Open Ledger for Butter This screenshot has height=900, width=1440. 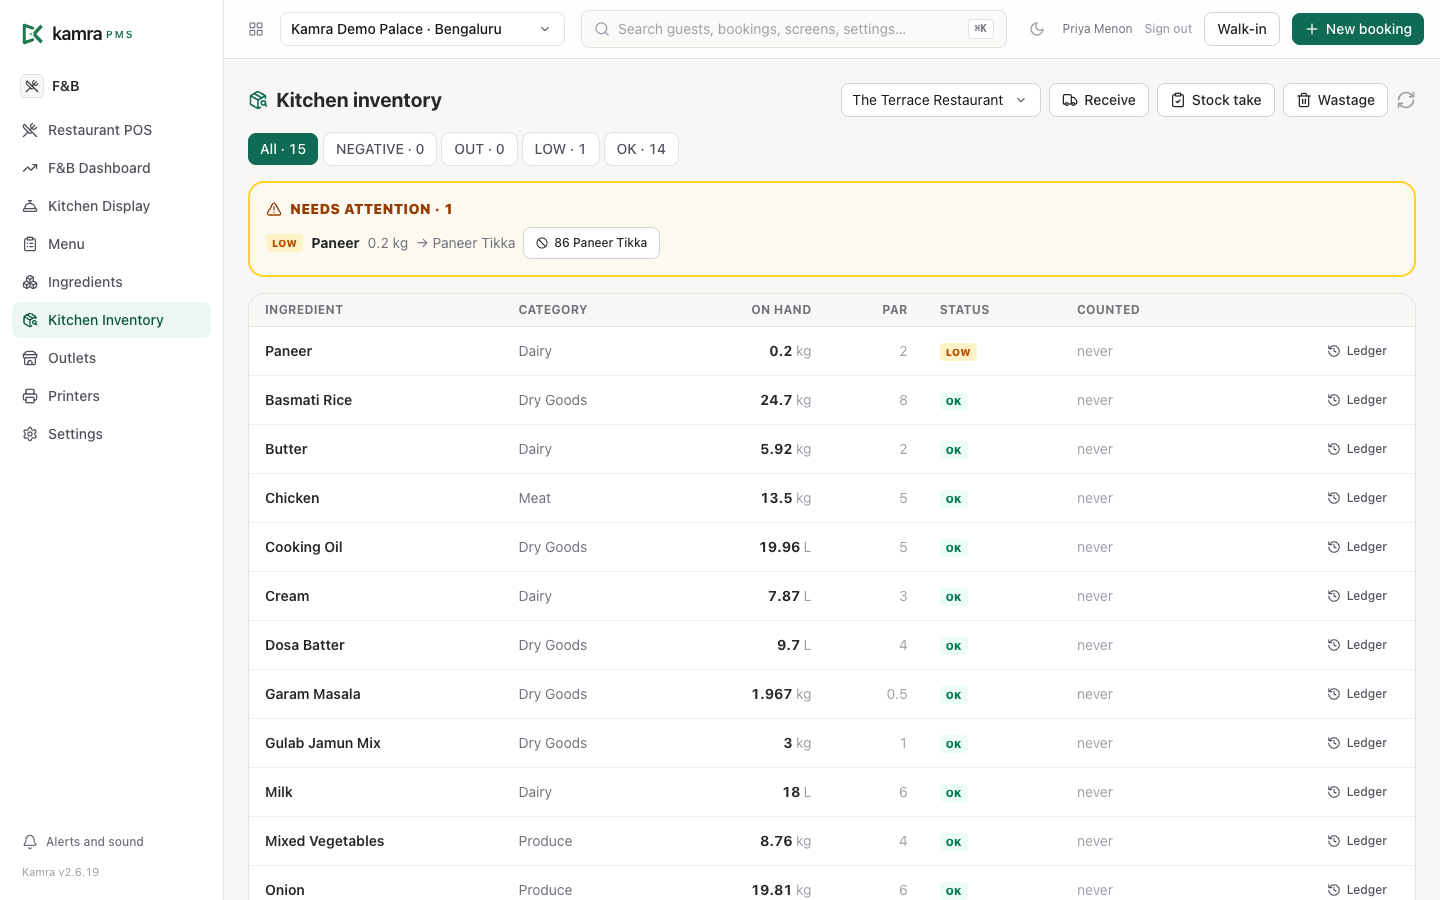click(1357, 449)
